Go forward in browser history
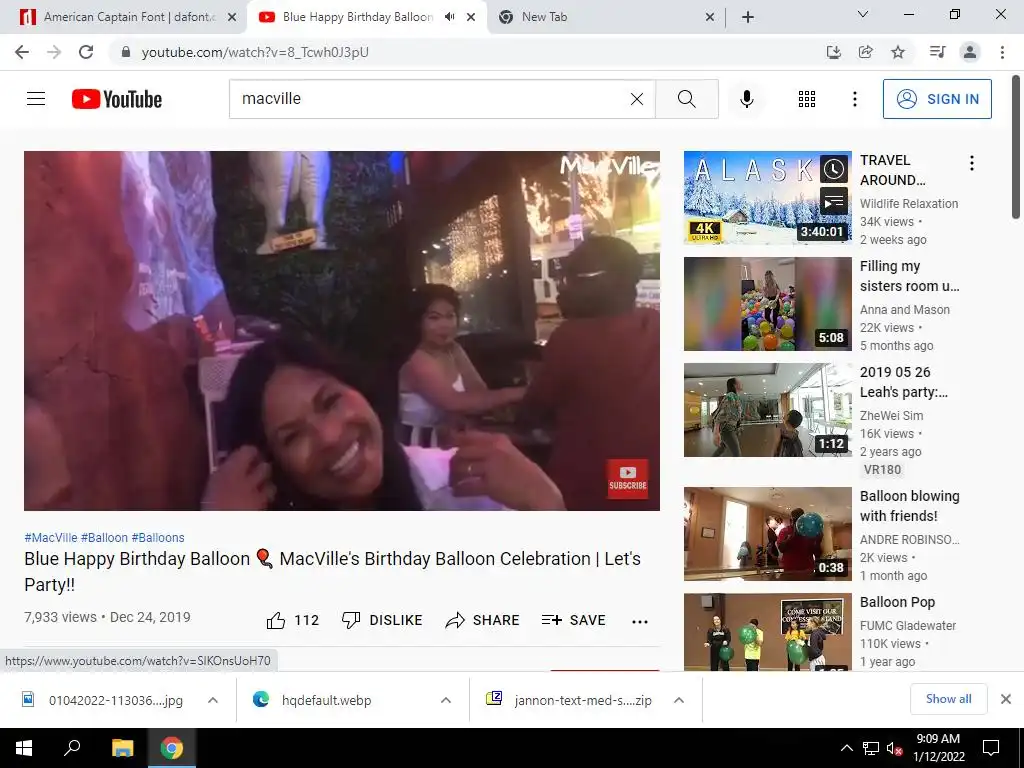 click(x=54, y=52)
